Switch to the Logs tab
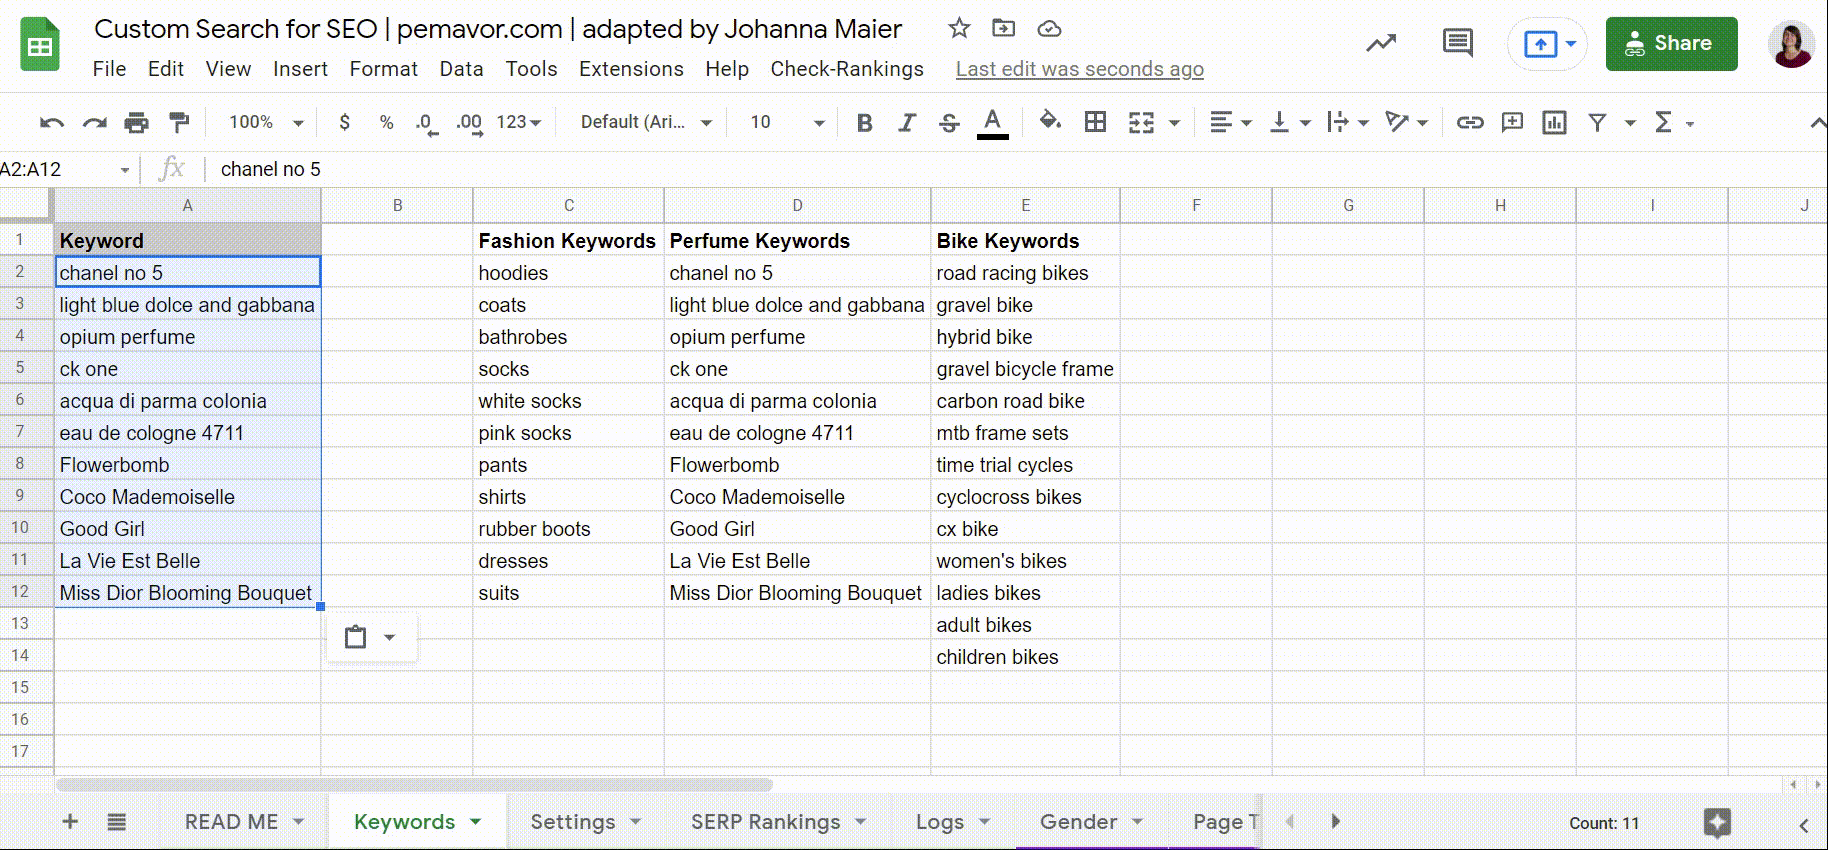This screenshot has width=1828, height=850. 940,822
